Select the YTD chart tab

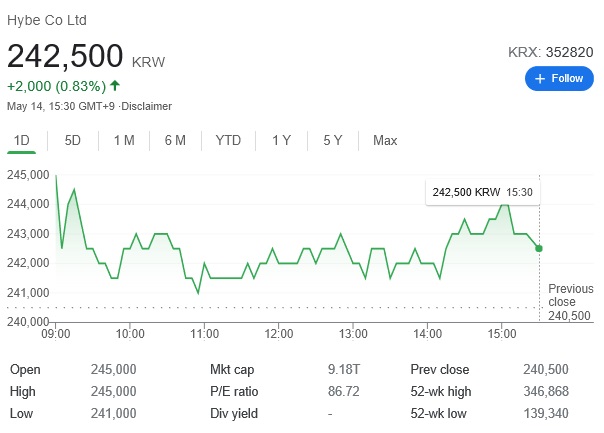[228, 140]
